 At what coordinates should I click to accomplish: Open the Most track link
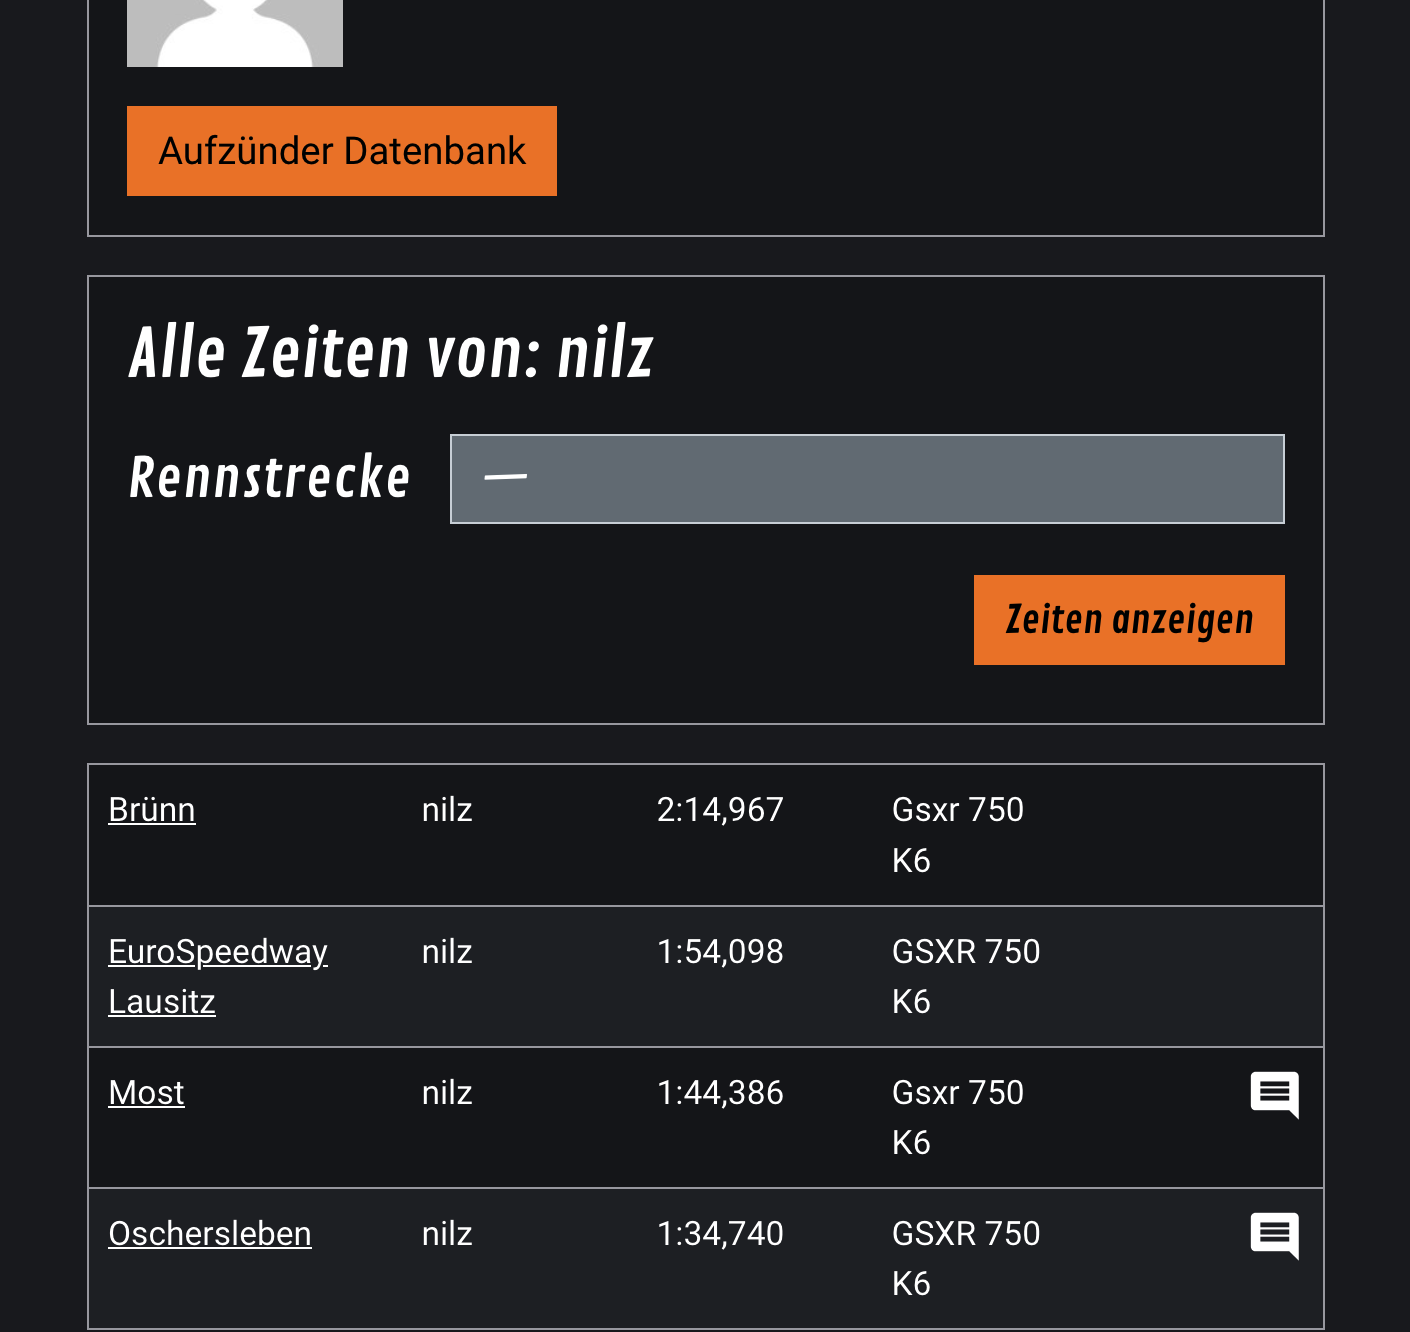146,1093
